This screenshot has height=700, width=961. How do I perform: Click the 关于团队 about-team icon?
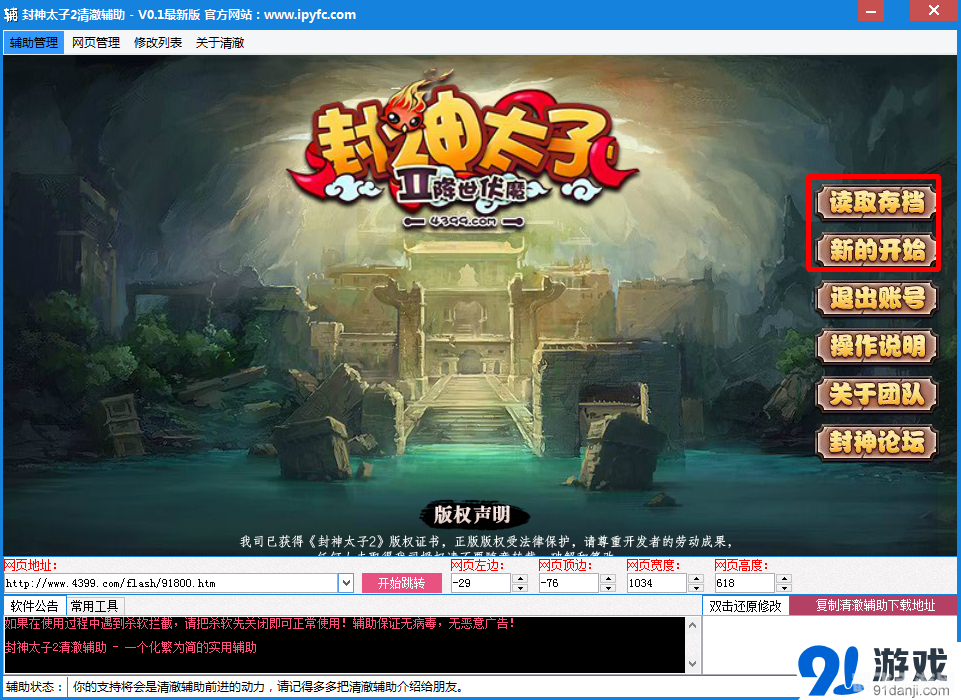[x=875, y=395]
